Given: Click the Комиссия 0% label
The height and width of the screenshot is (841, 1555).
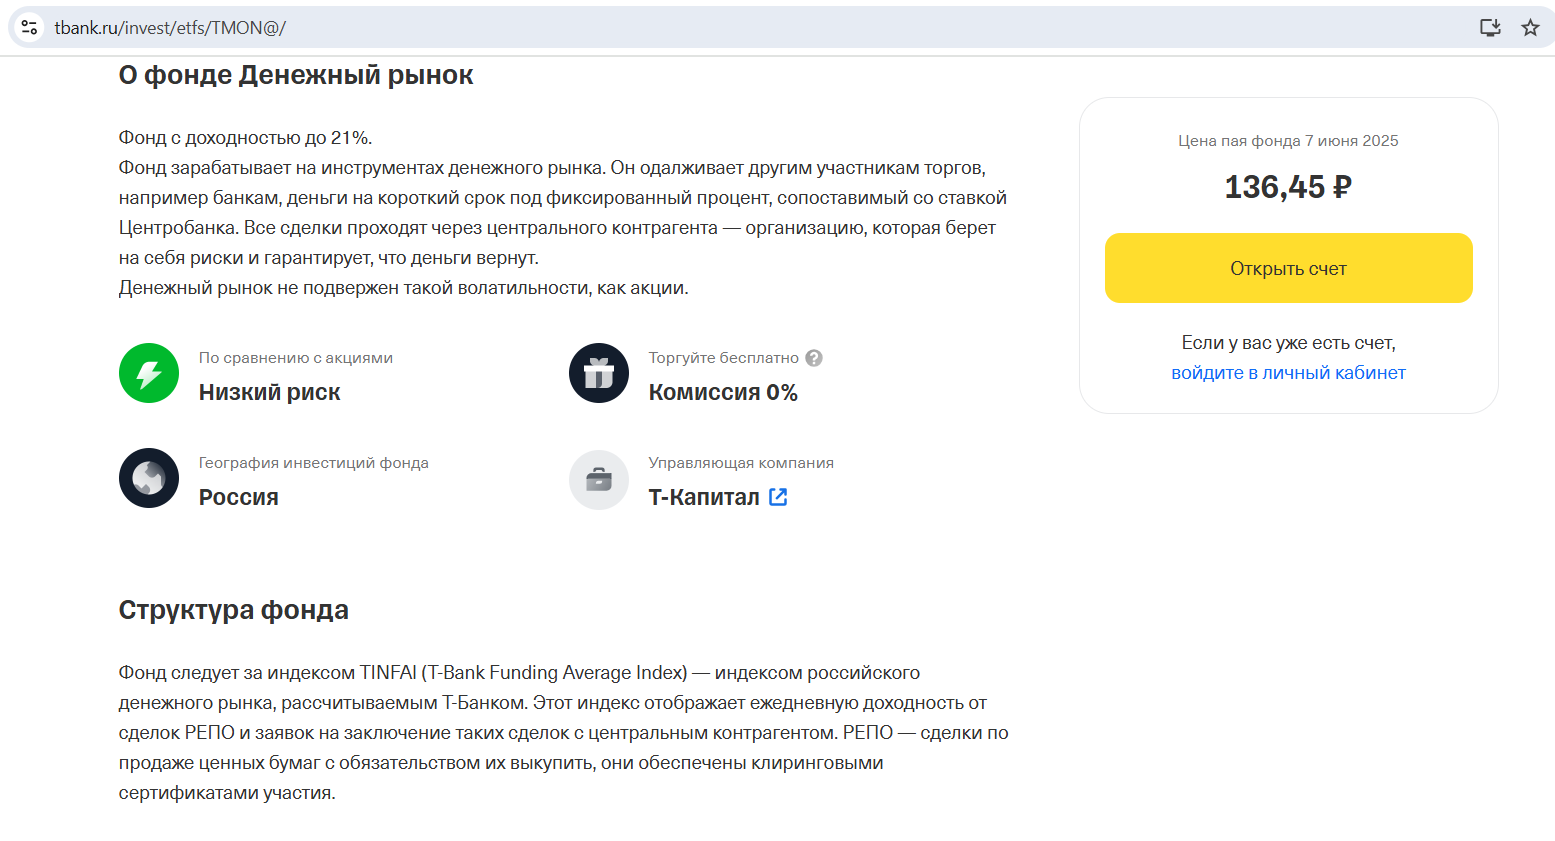Looking at the screenshot, I should [x=723, y=392].
